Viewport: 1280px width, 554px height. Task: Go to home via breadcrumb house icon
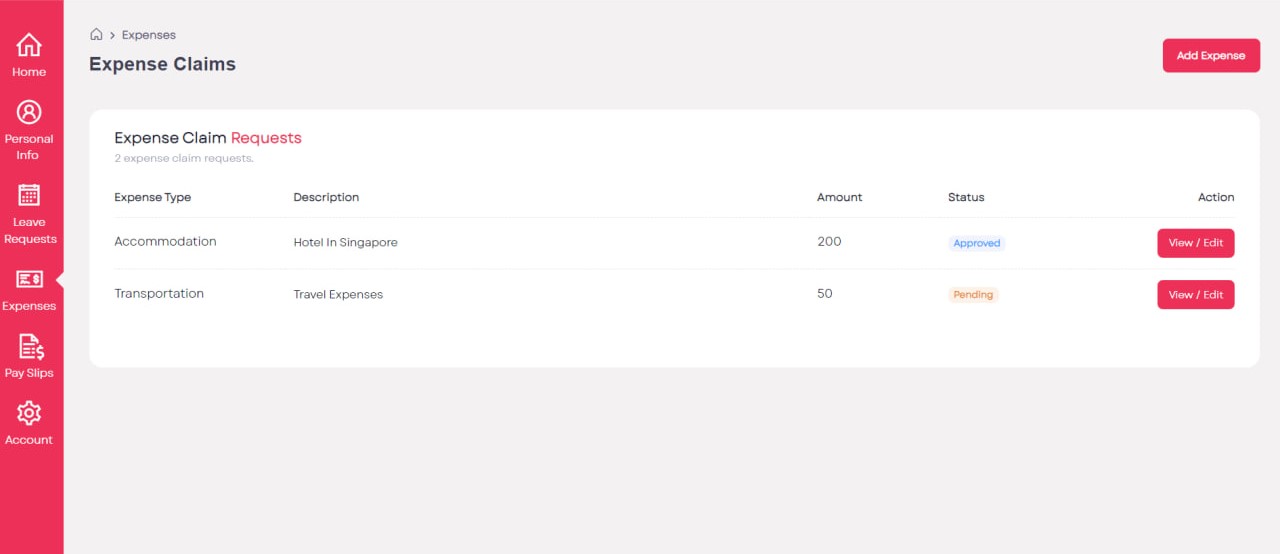96,35
